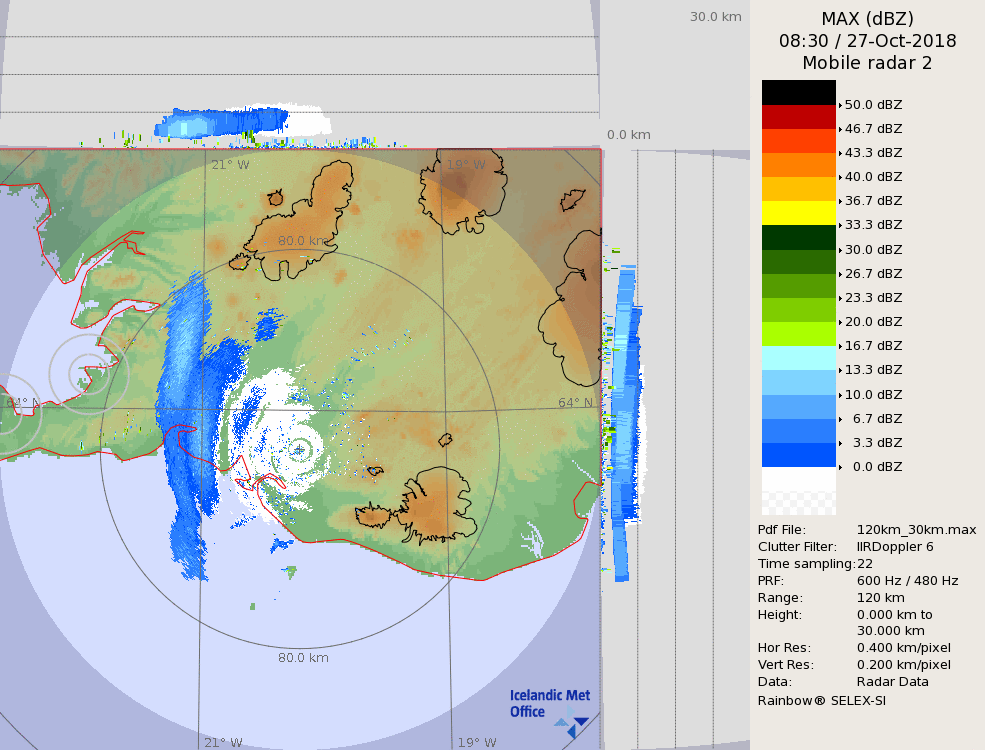Click the 120km_30km.max Pdf File value
Image resolution: width=985 pixels, height=750 pixels.
coord(916,530)
